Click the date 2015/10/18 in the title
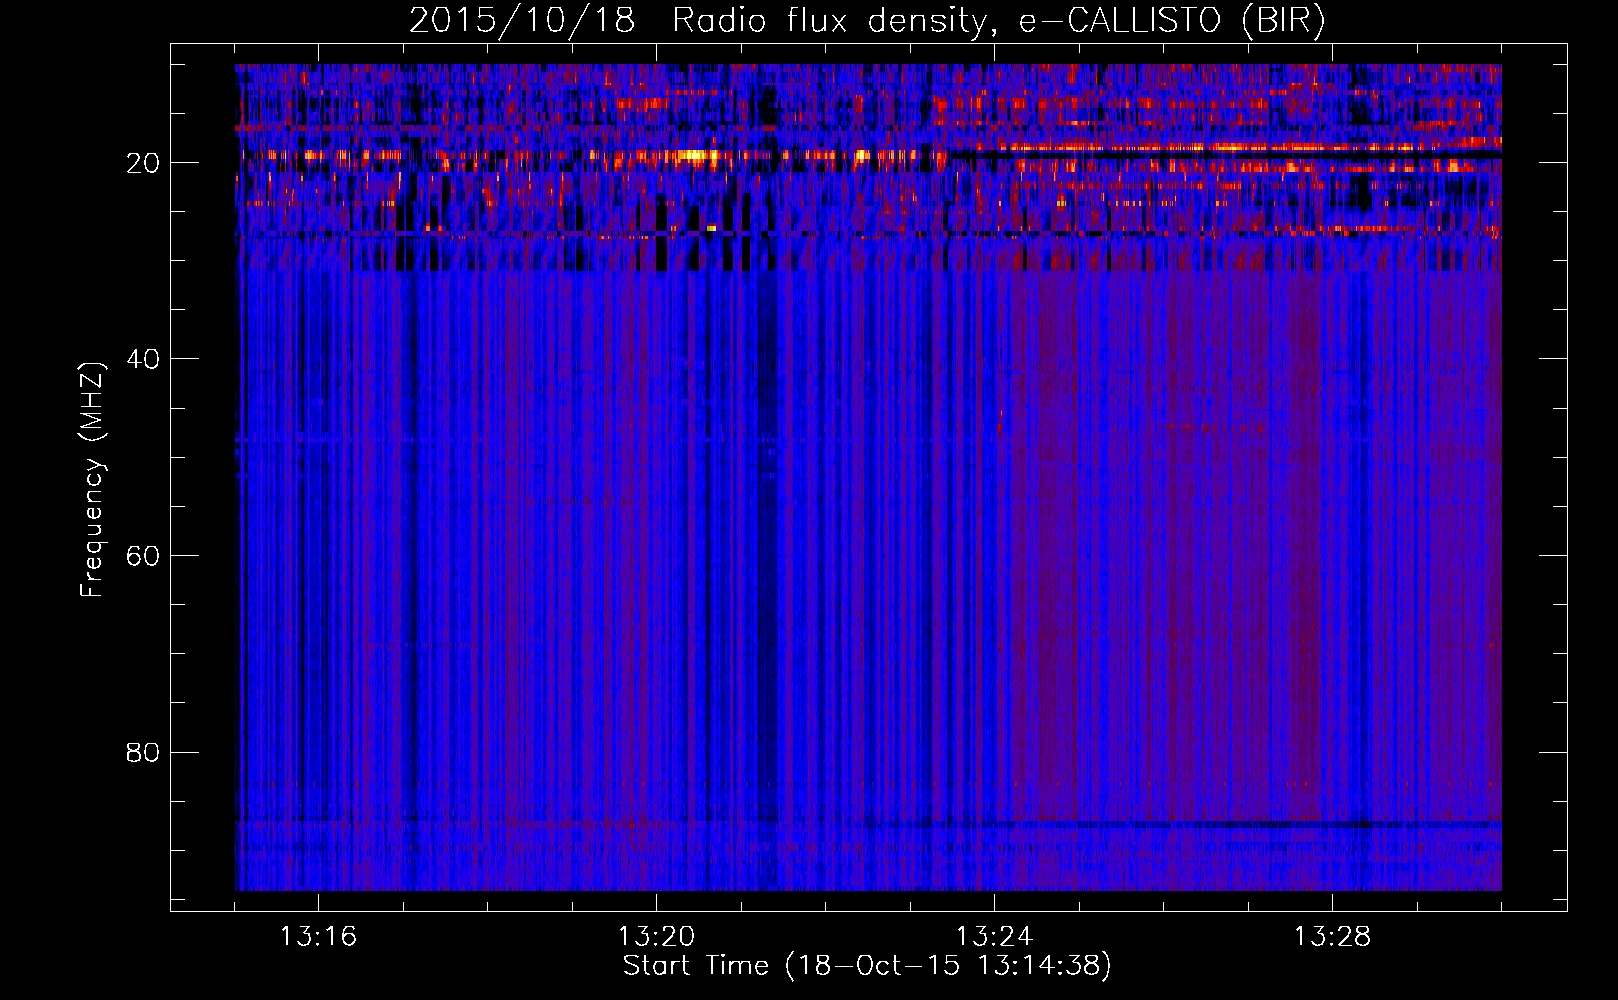This screenshot has height=1000, width=1618. point(521,21)
